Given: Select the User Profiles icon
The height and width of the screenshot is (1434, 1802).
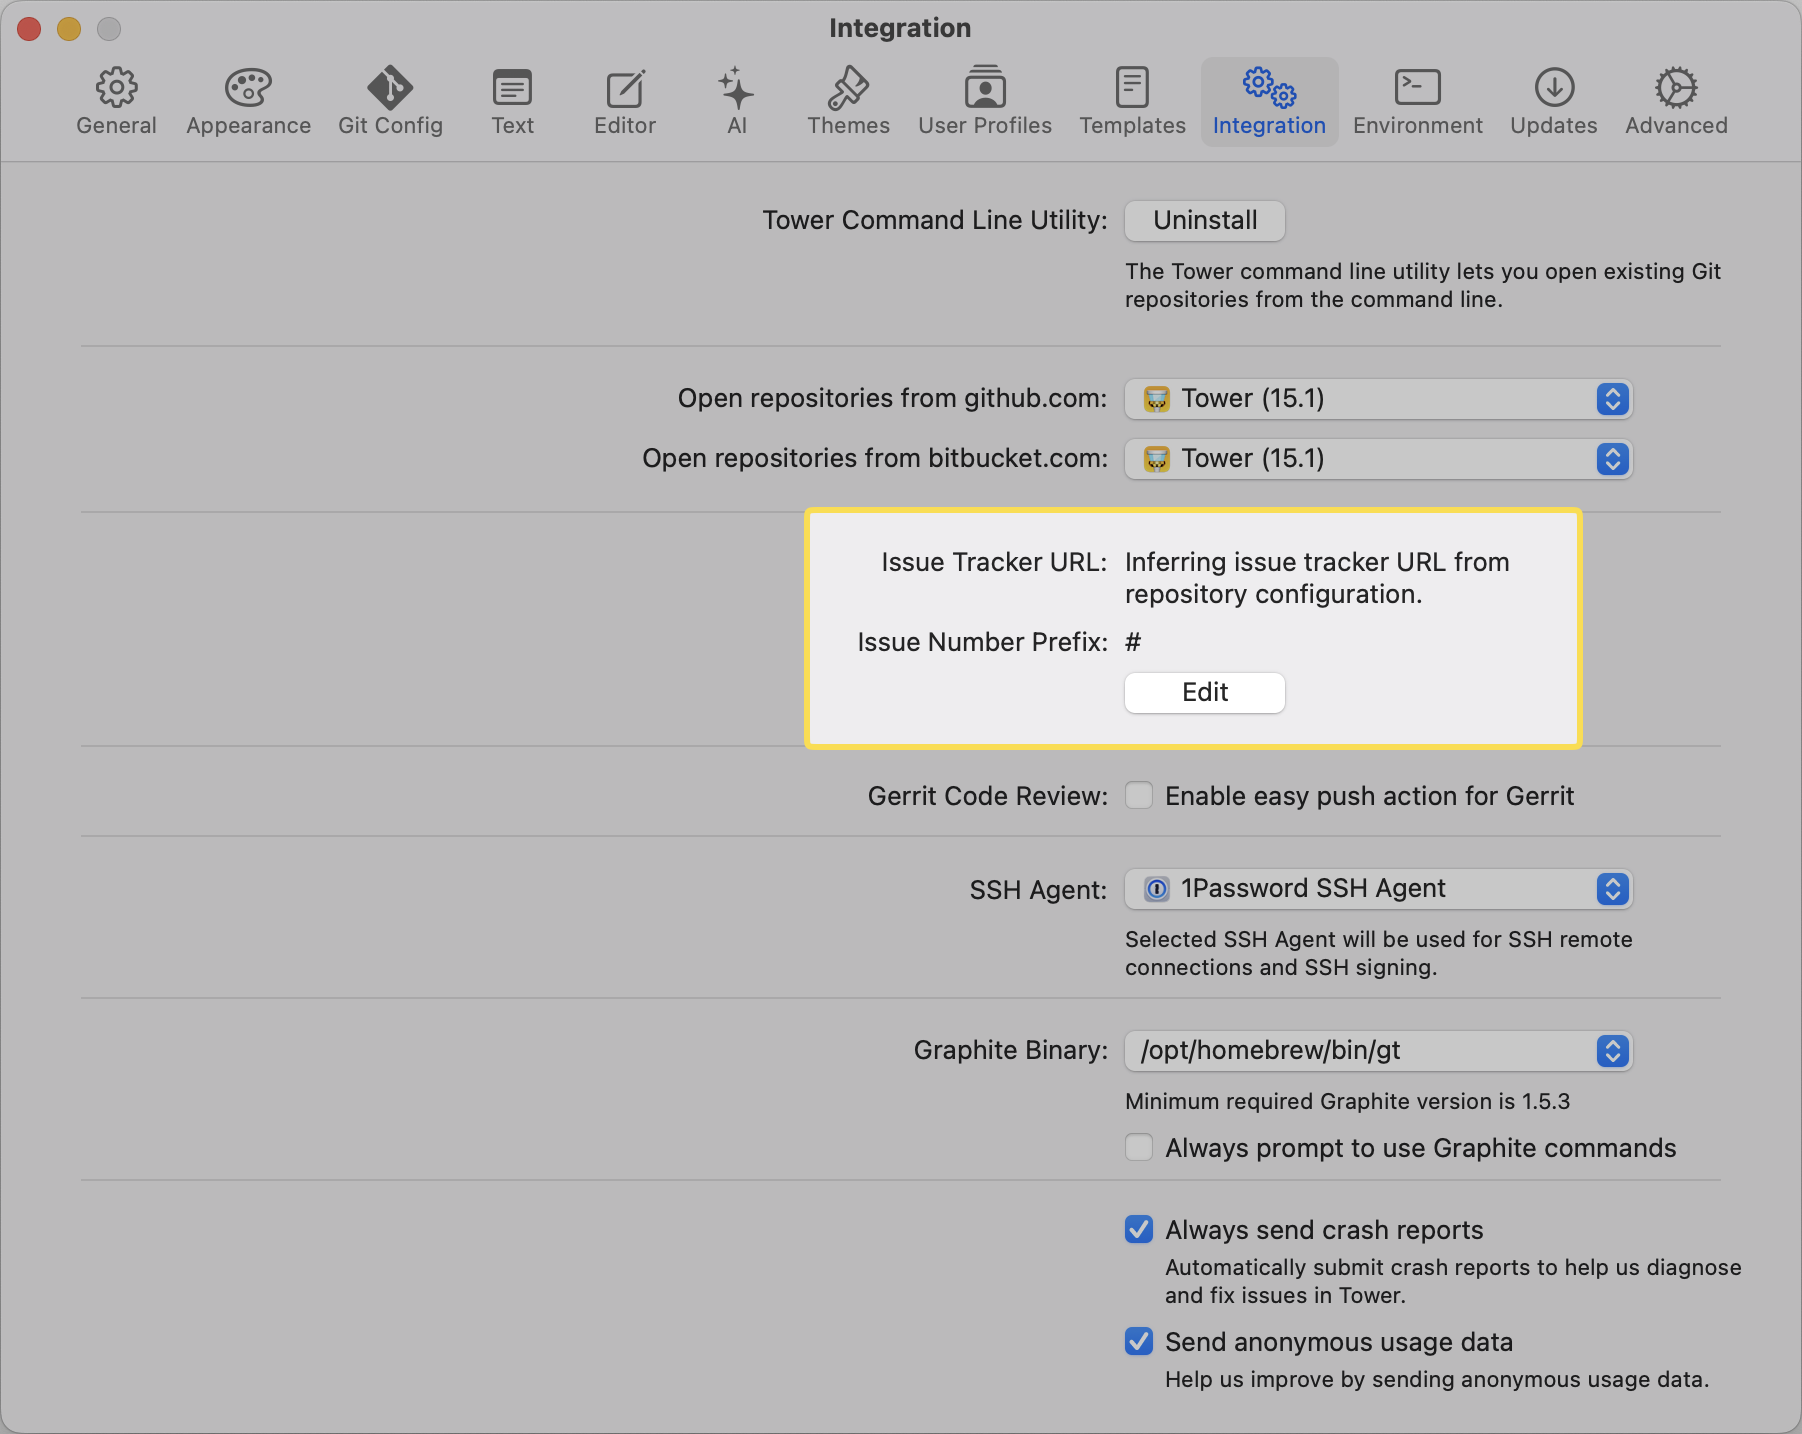Looking at the screenshot, I should (x=985, y=89).
